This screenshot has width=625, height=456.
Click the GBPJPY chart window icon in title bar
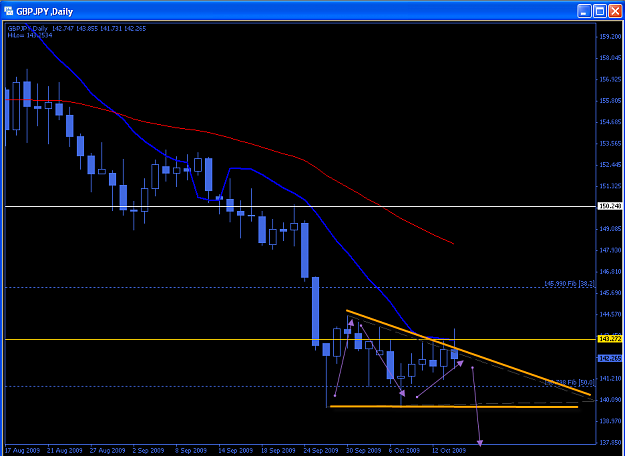pyautogui.click(x=8, y=11)
